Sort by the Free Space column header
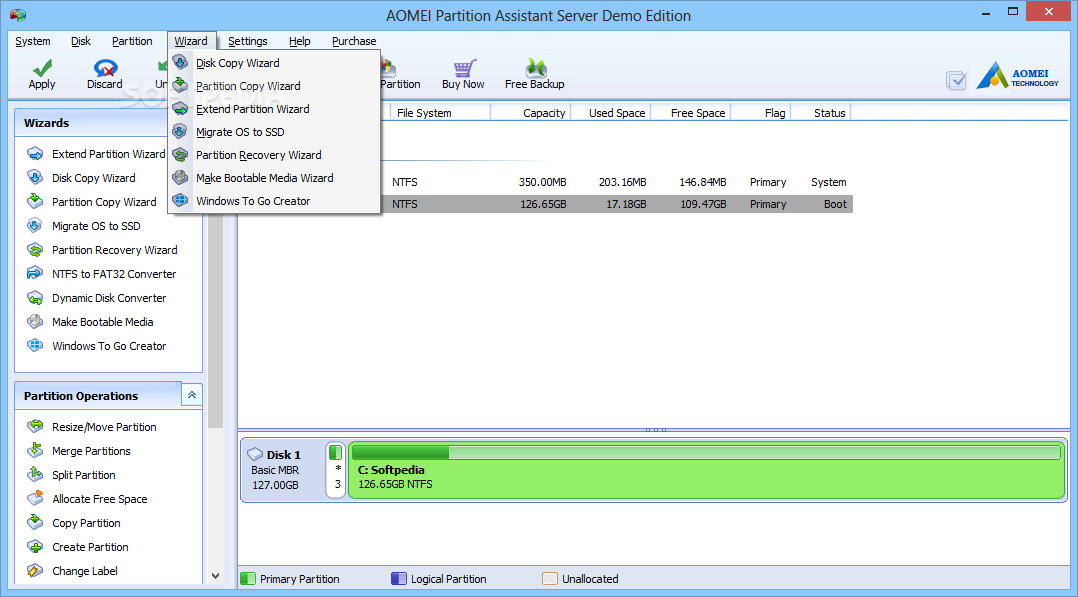 pyautogui.click(x=691, y=112)
